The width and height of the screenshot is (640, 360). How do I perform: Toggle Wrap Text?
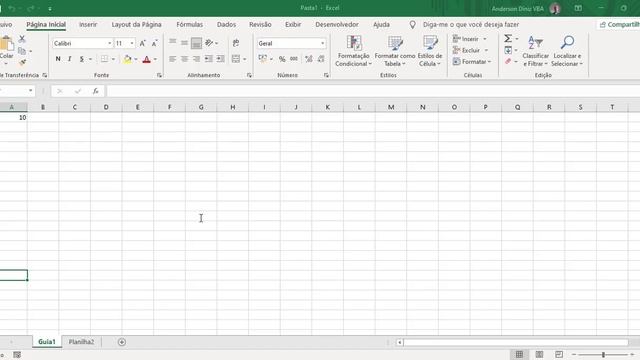pyautogui.click(x=236, y=43)
